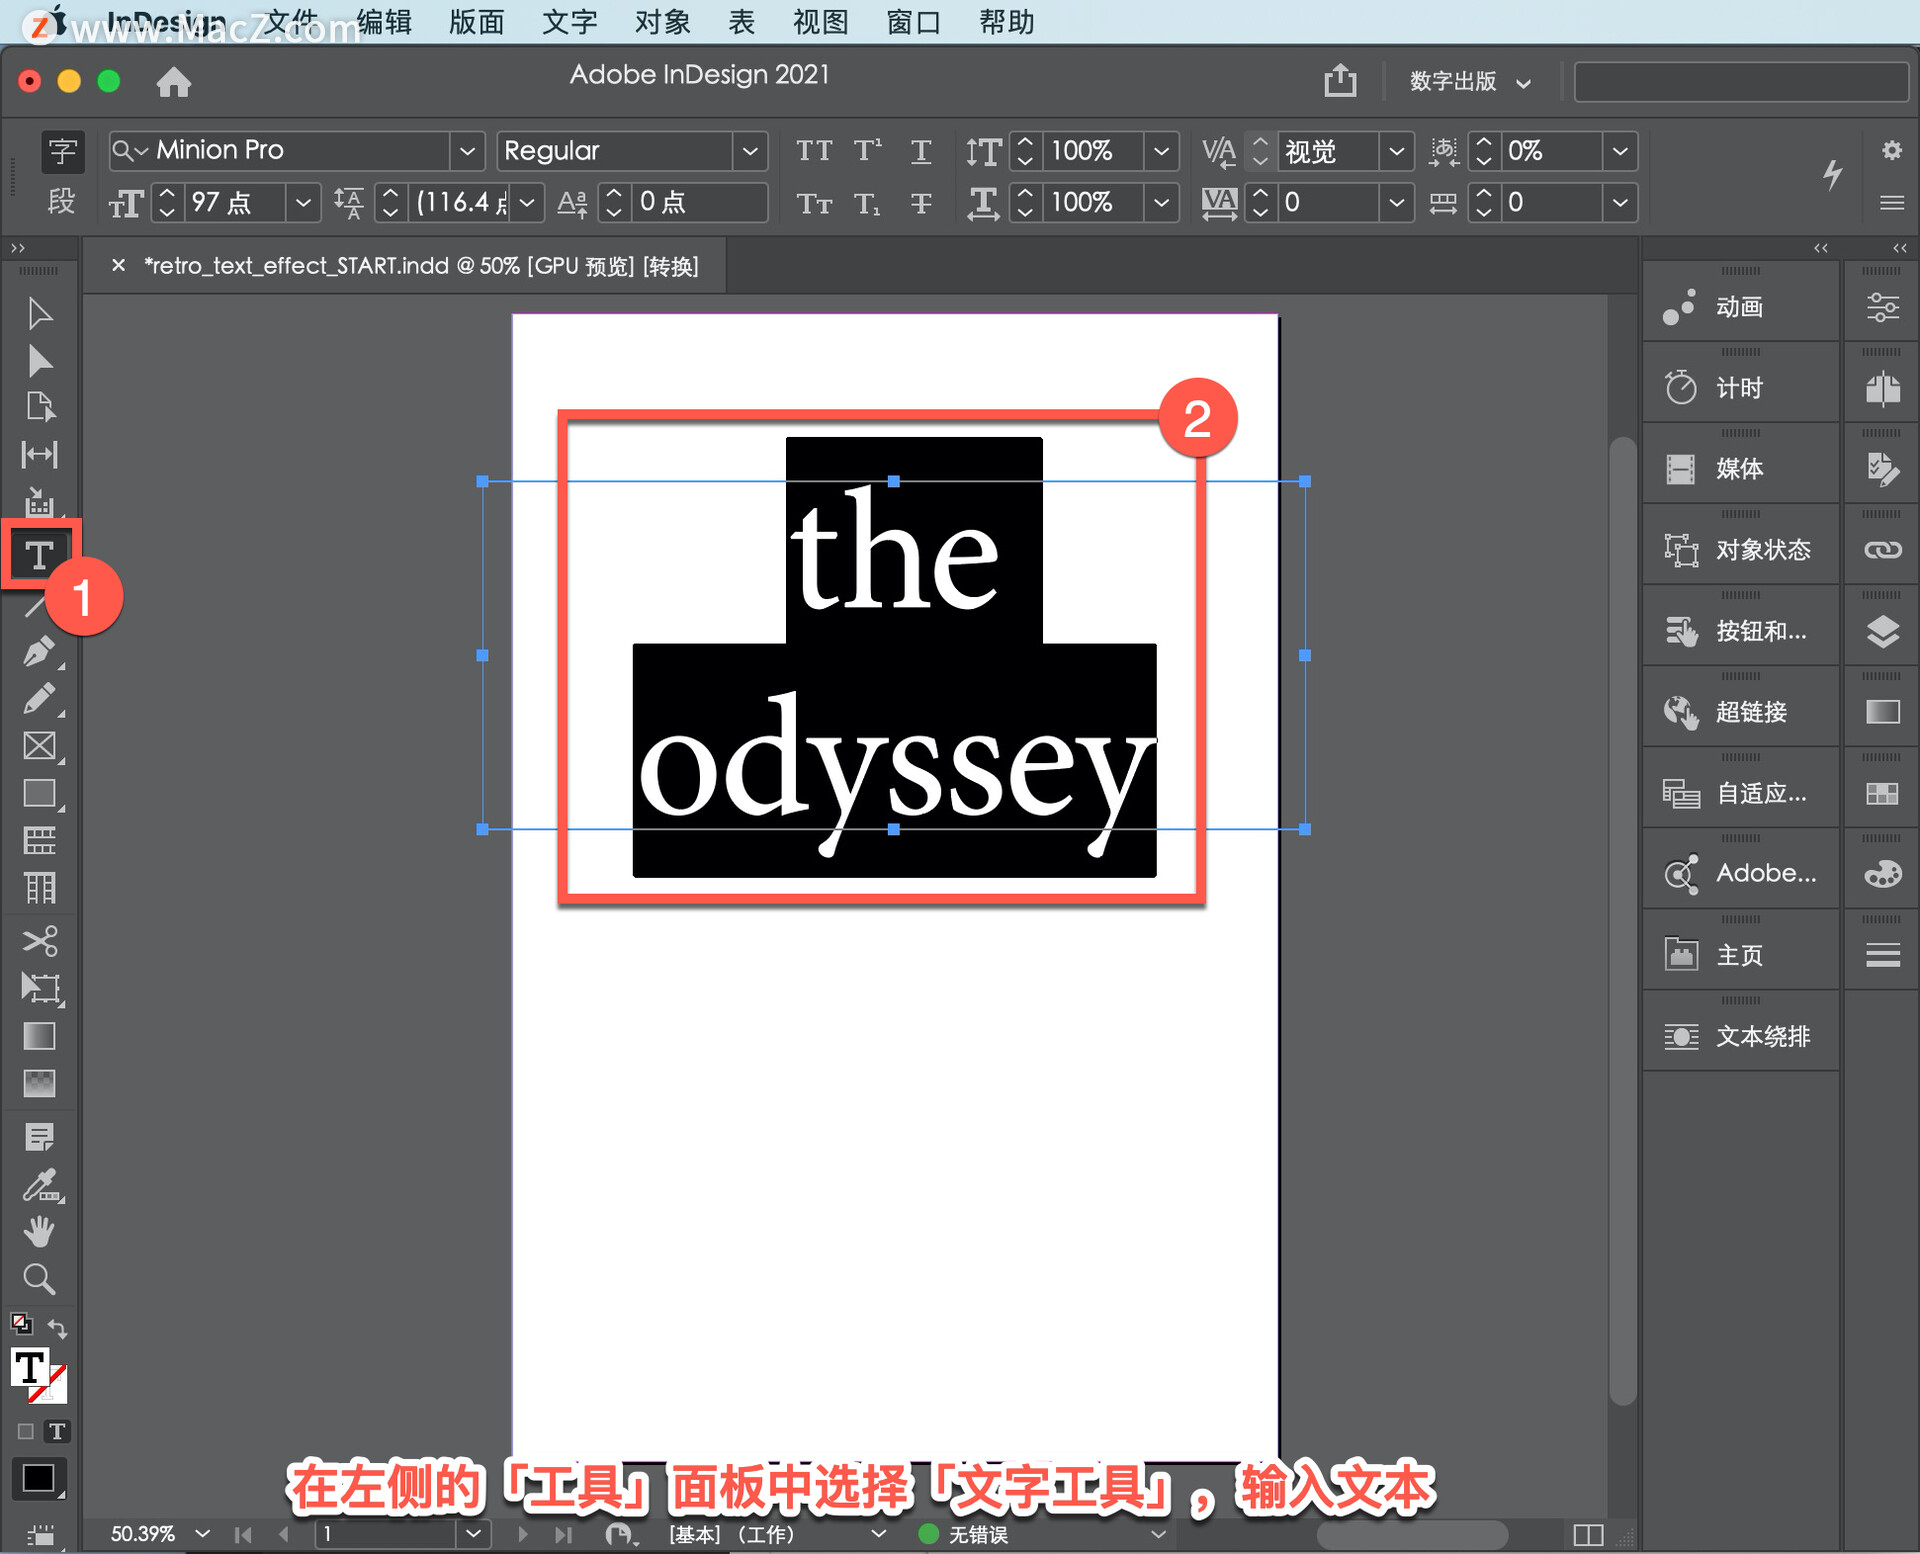
Task: Select the Pencil tool
Action: [39, 699]
